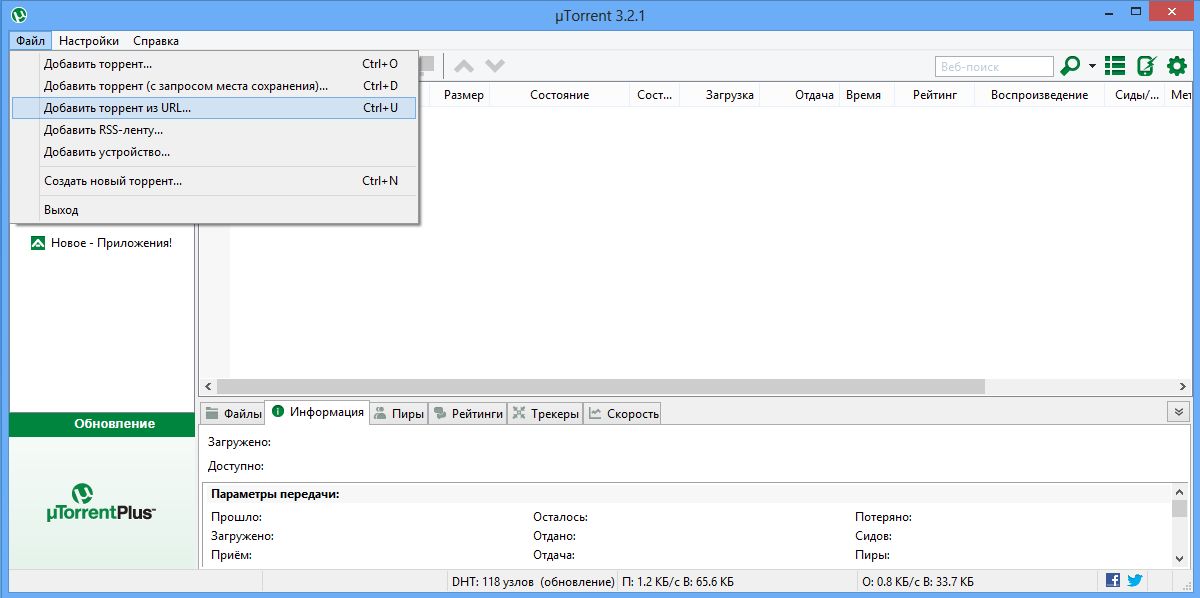Switch to the Скорость tab

pos(623,413)
